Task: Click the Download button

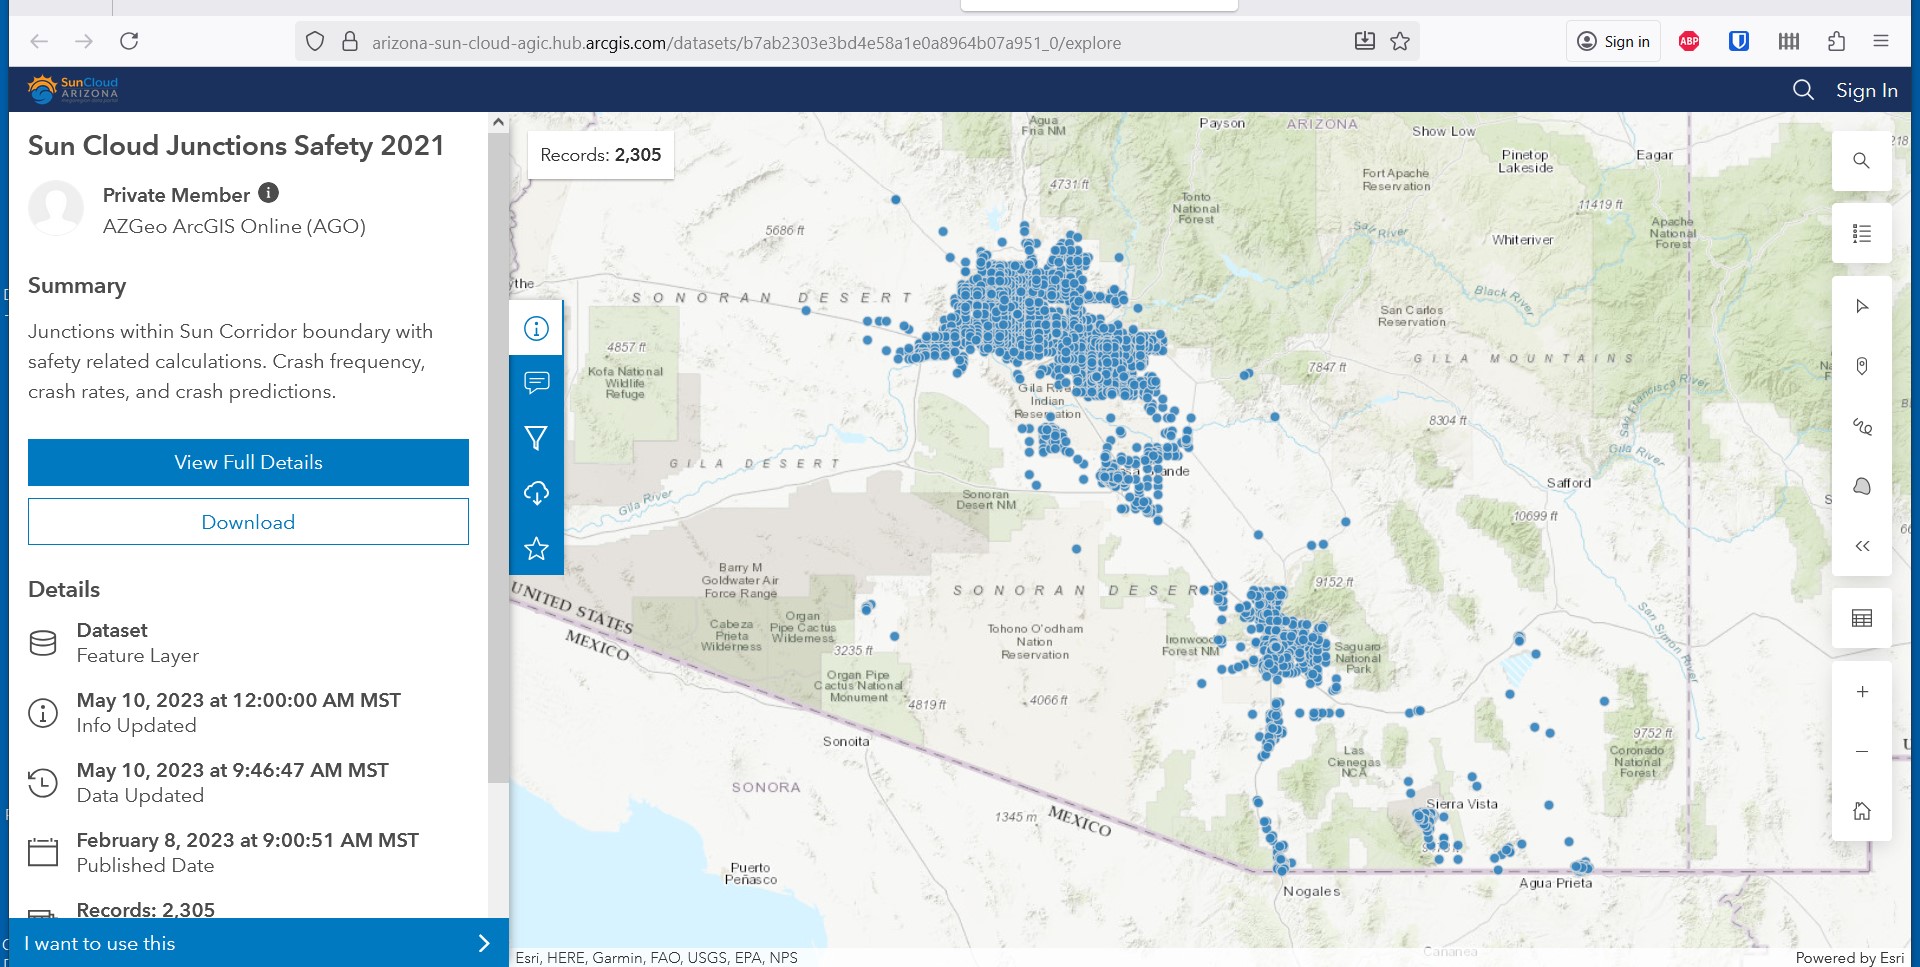Action: (248, 522)
